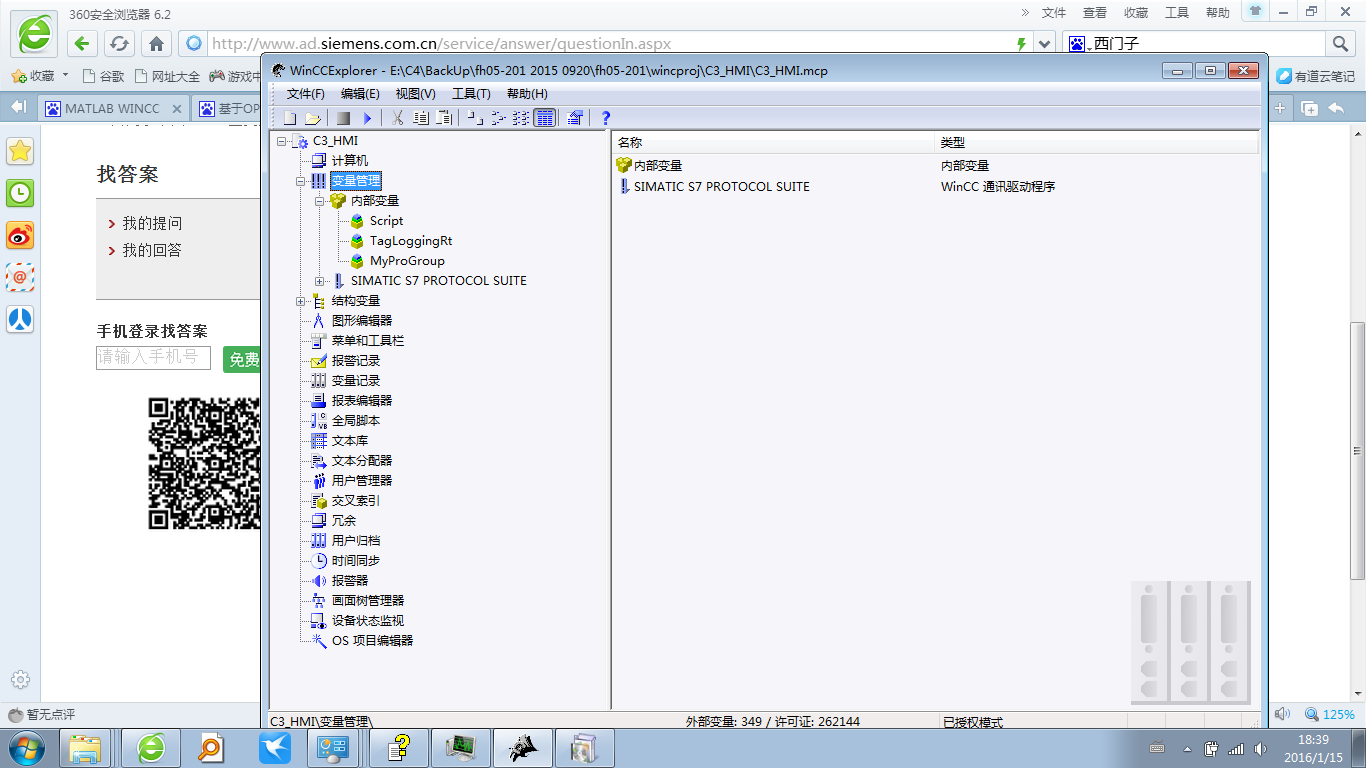This screenshot has width=1366, height=768.
Task: Click the 交叉索引 icon in the tree
Action: [319, 501]
